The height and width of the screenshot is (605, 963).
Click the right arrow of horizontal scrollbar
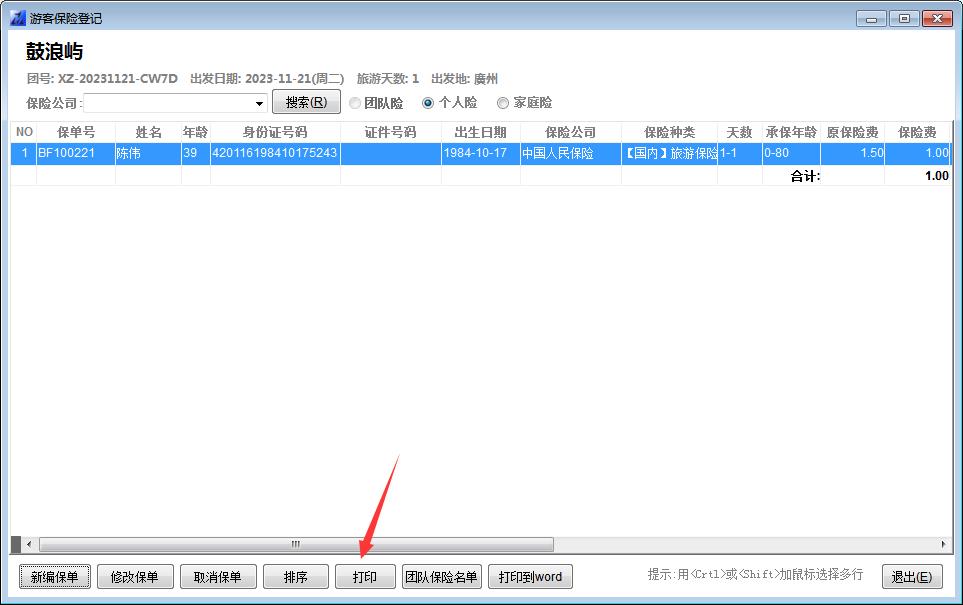tap(944, 544)
